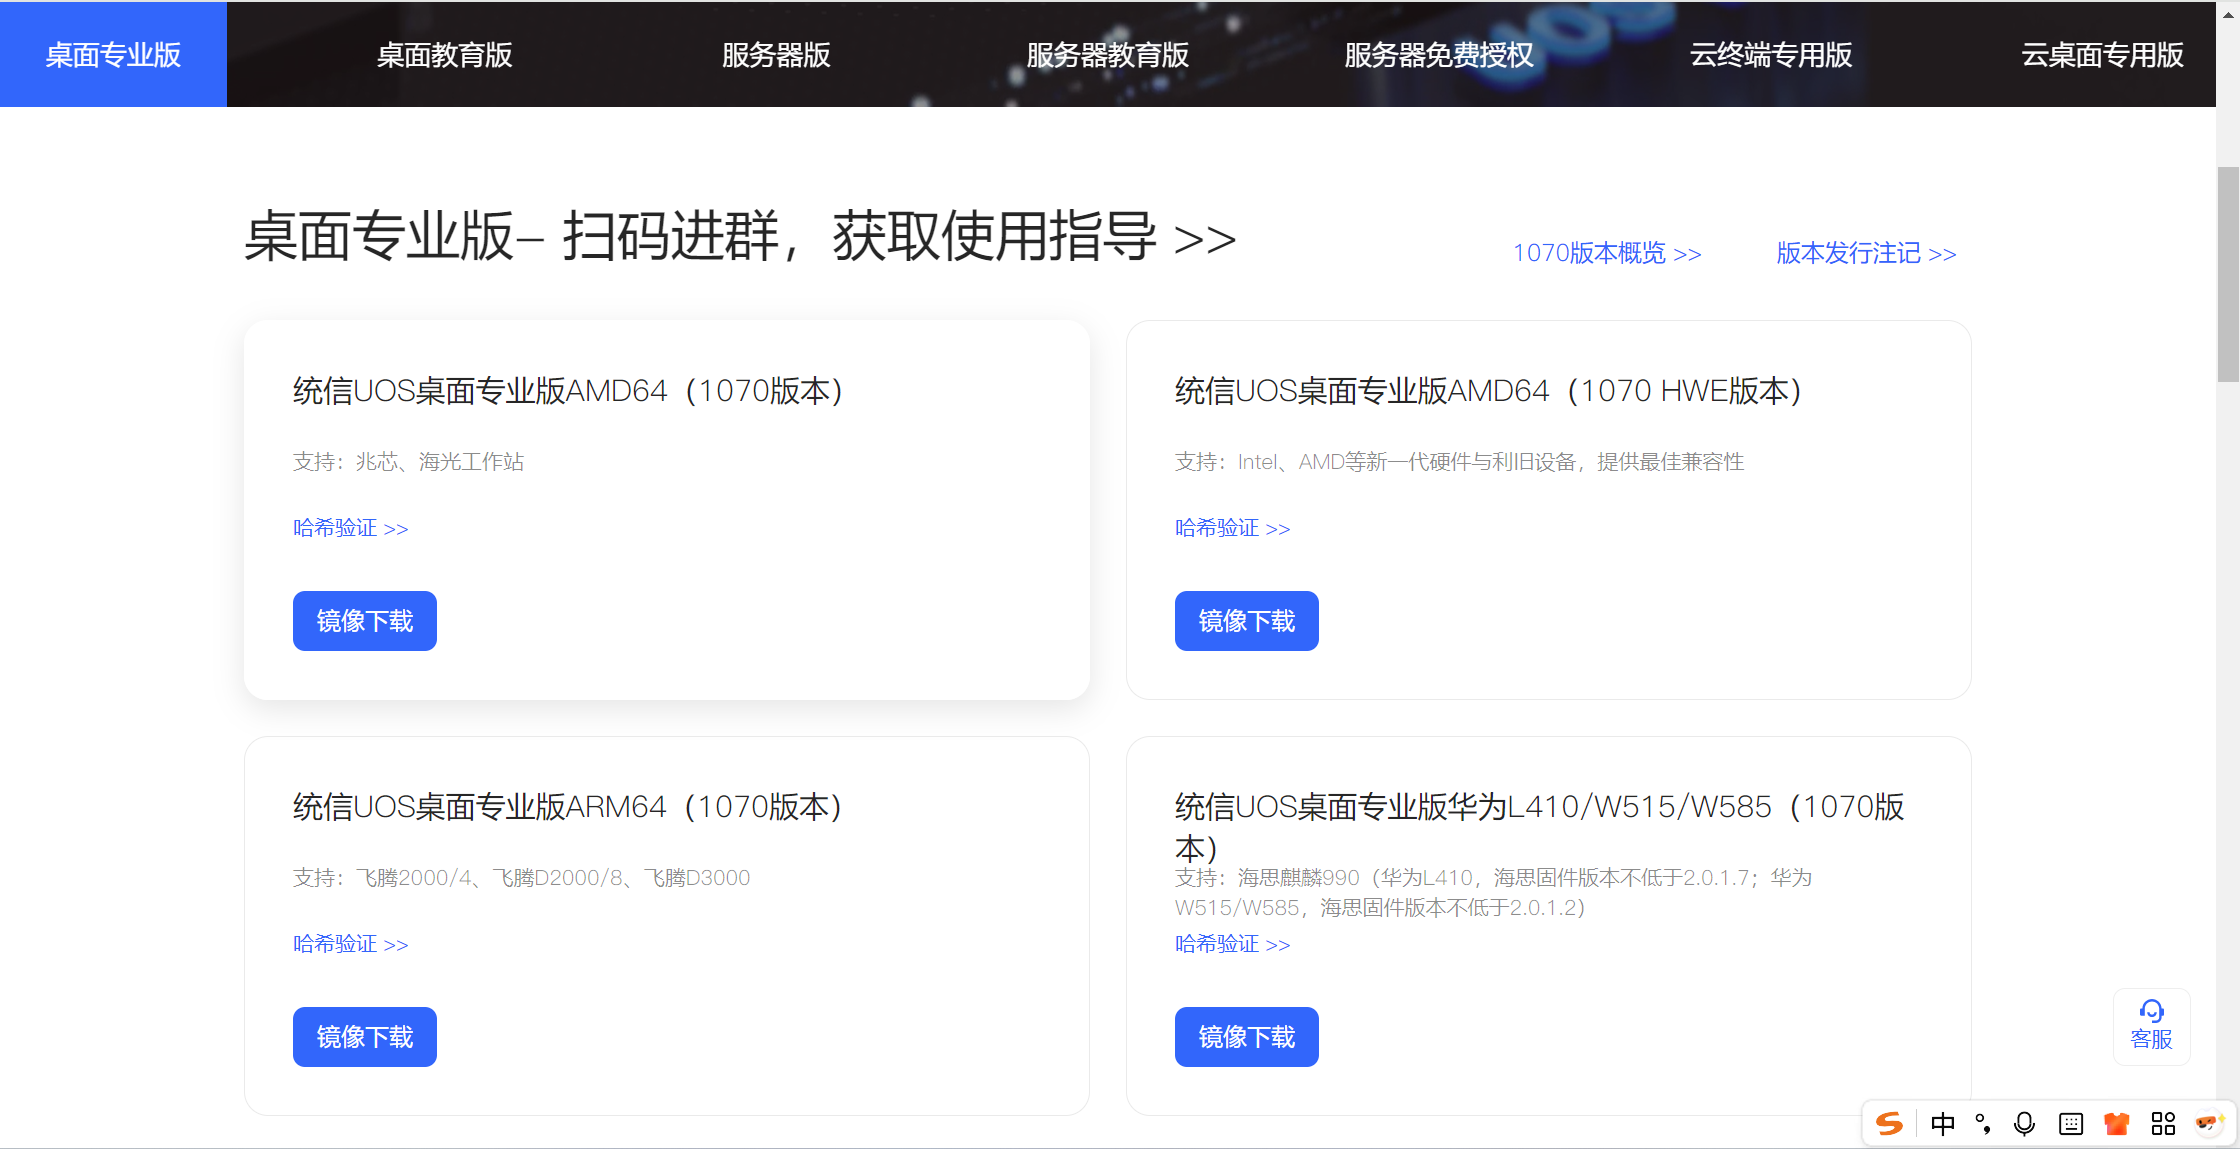
Task: Select the 云终端专用版 tab
Action: 1771,54
